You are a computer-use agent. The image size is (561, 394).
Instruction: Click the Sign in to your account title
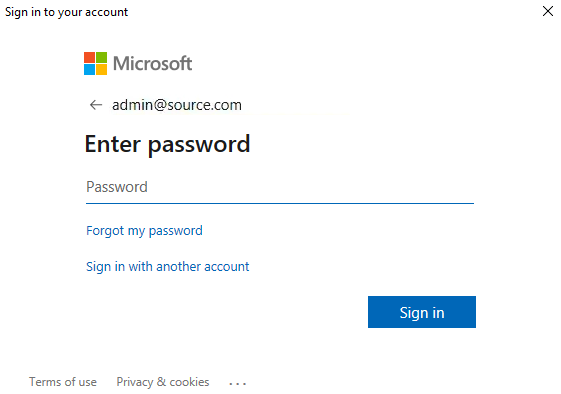(x=66, y=12)
